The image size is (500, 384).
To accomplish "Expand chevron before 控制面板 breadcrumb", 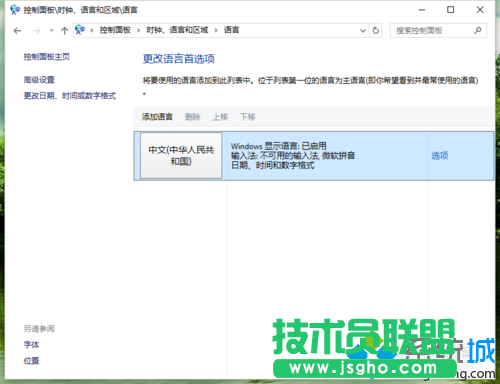I will (x=92, y=31).
